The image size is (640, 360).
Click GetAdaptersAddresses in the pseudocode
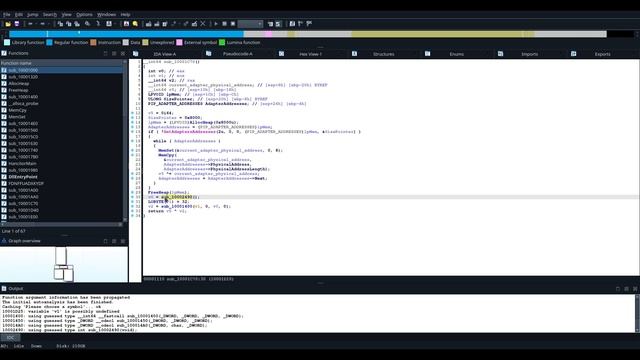point(190,132)
